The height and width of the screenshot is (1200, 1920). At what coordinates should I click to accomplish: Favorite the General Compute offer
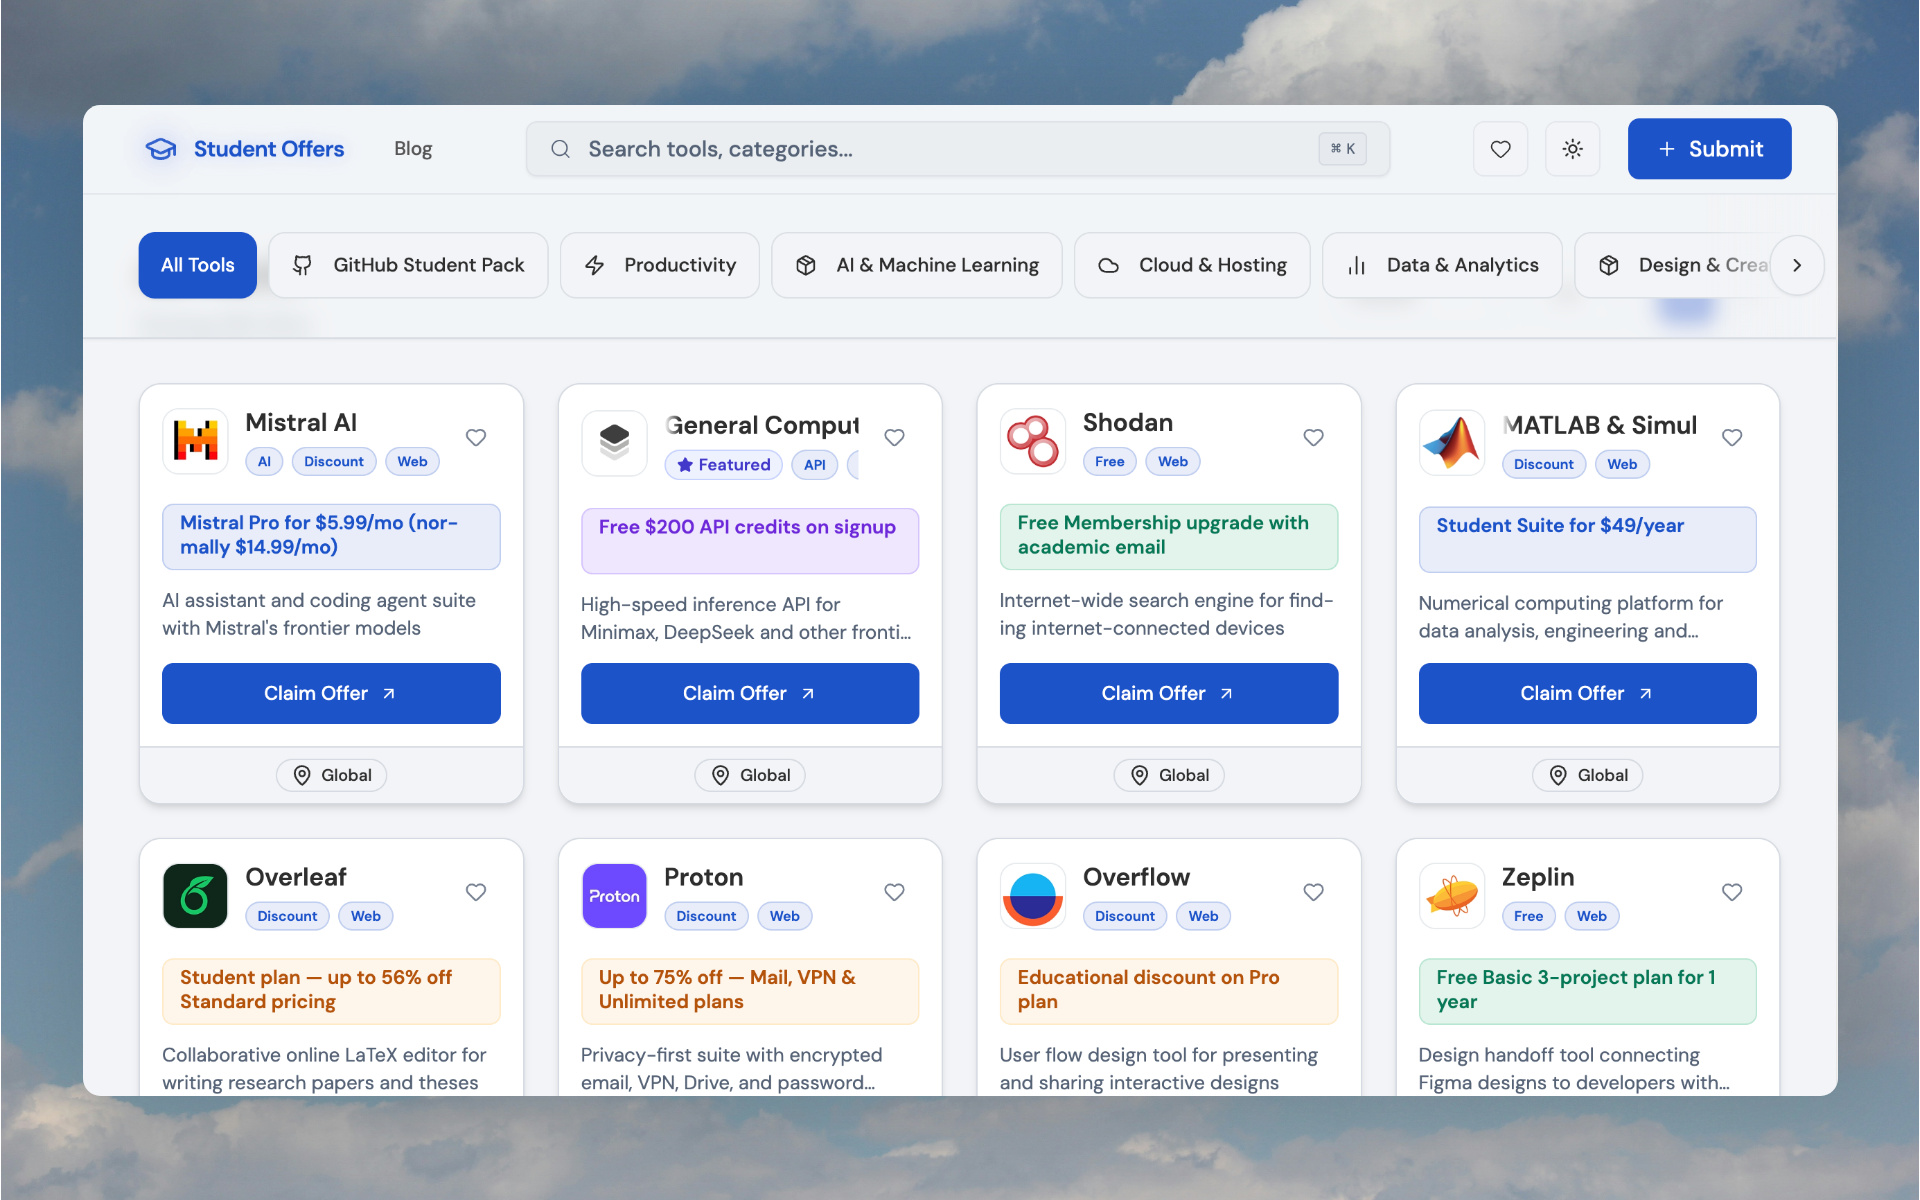[894, 437]
